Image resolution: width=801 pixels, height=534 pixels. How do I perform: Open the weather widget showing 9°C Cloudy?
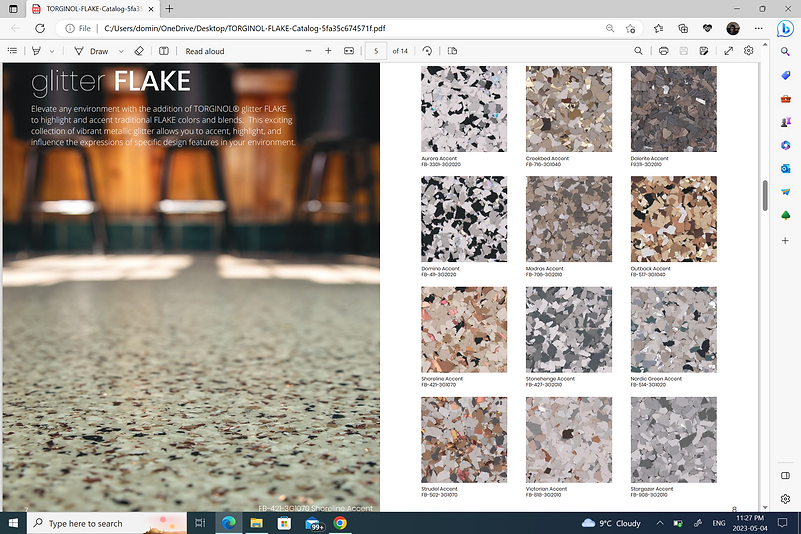pos(611,523)
